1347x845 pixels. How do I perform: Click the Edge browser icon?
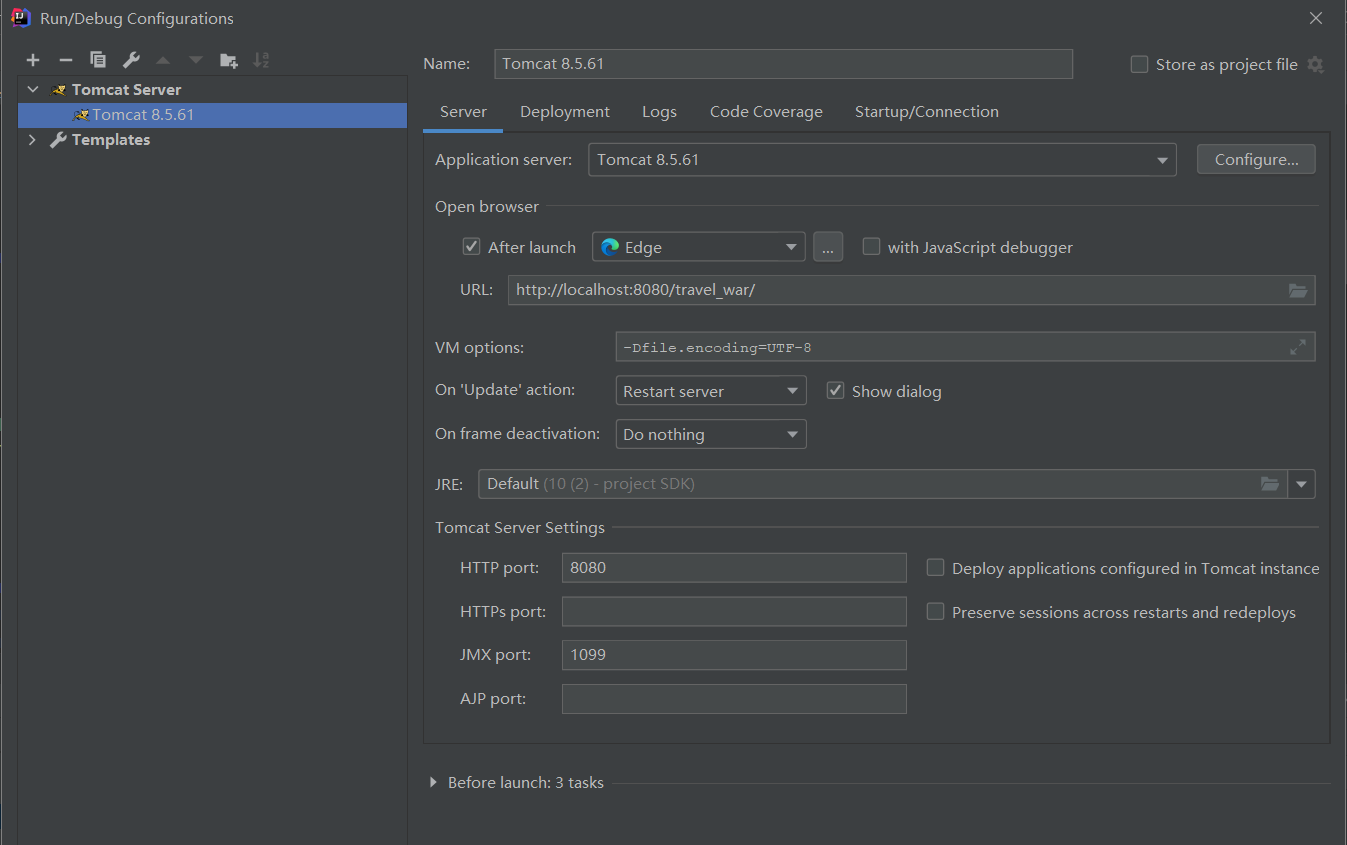tap(610, 247)
